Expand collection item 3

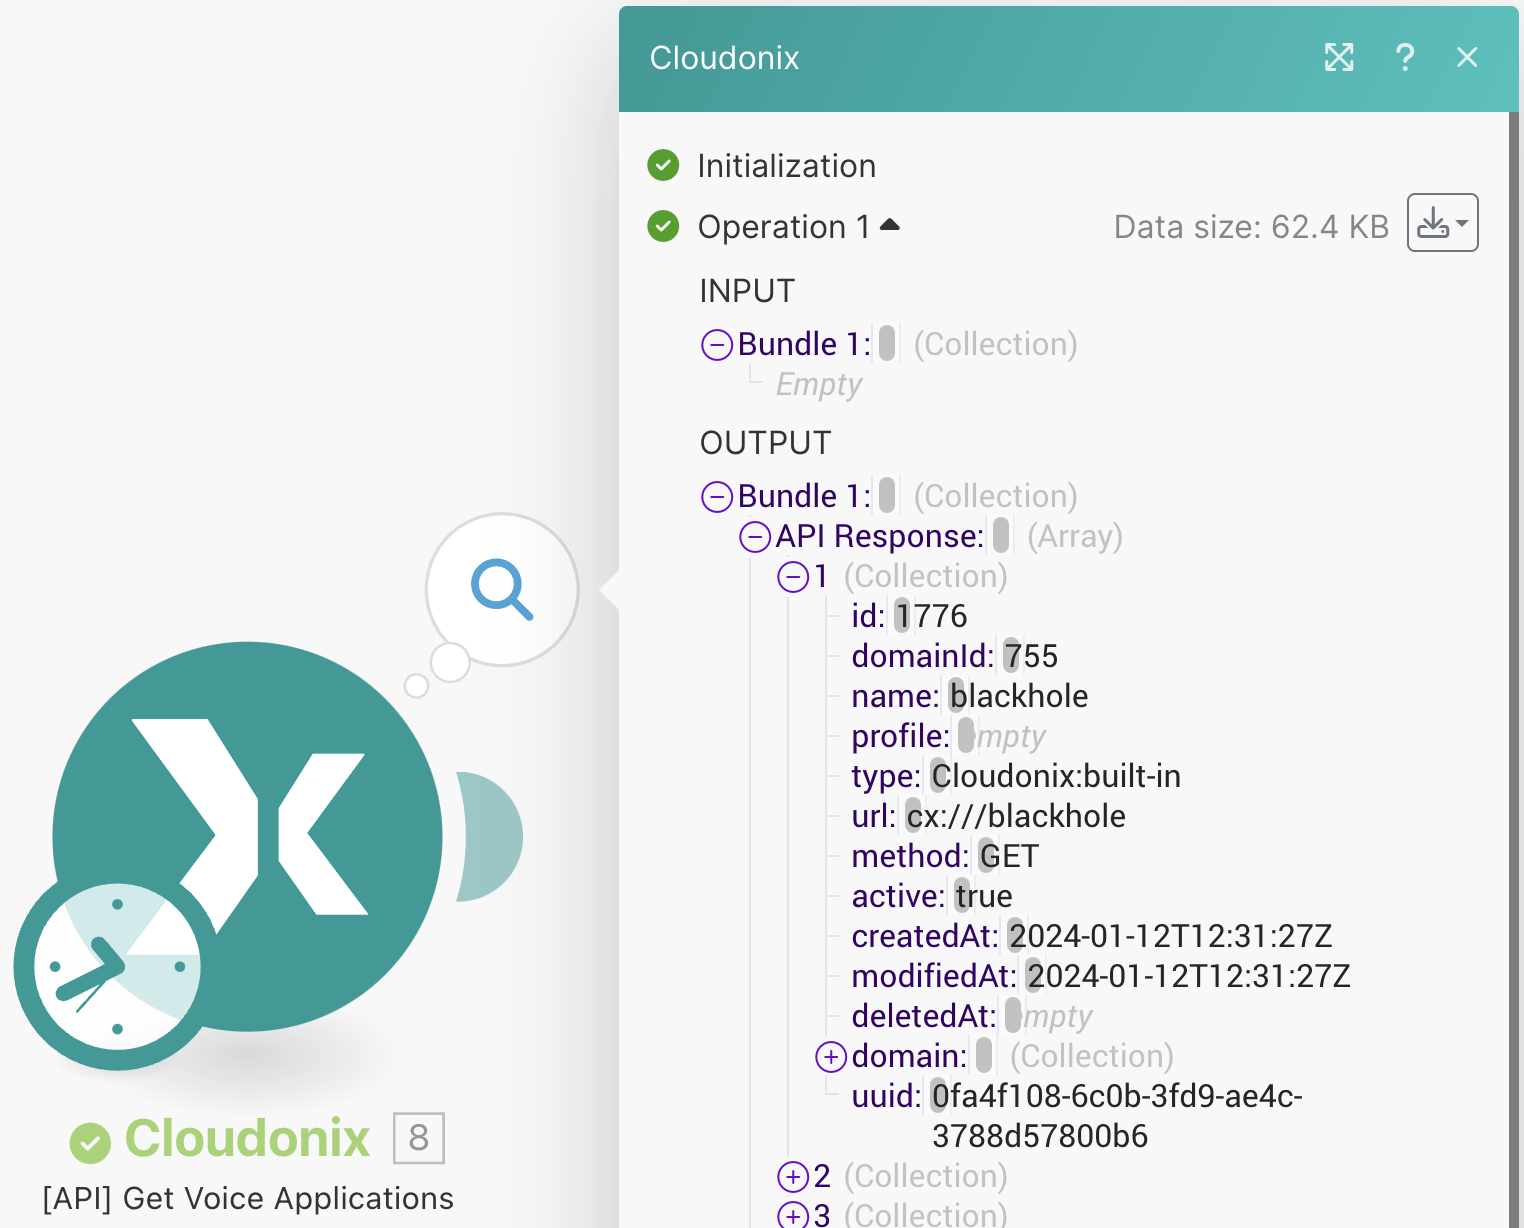(793, 1215)
